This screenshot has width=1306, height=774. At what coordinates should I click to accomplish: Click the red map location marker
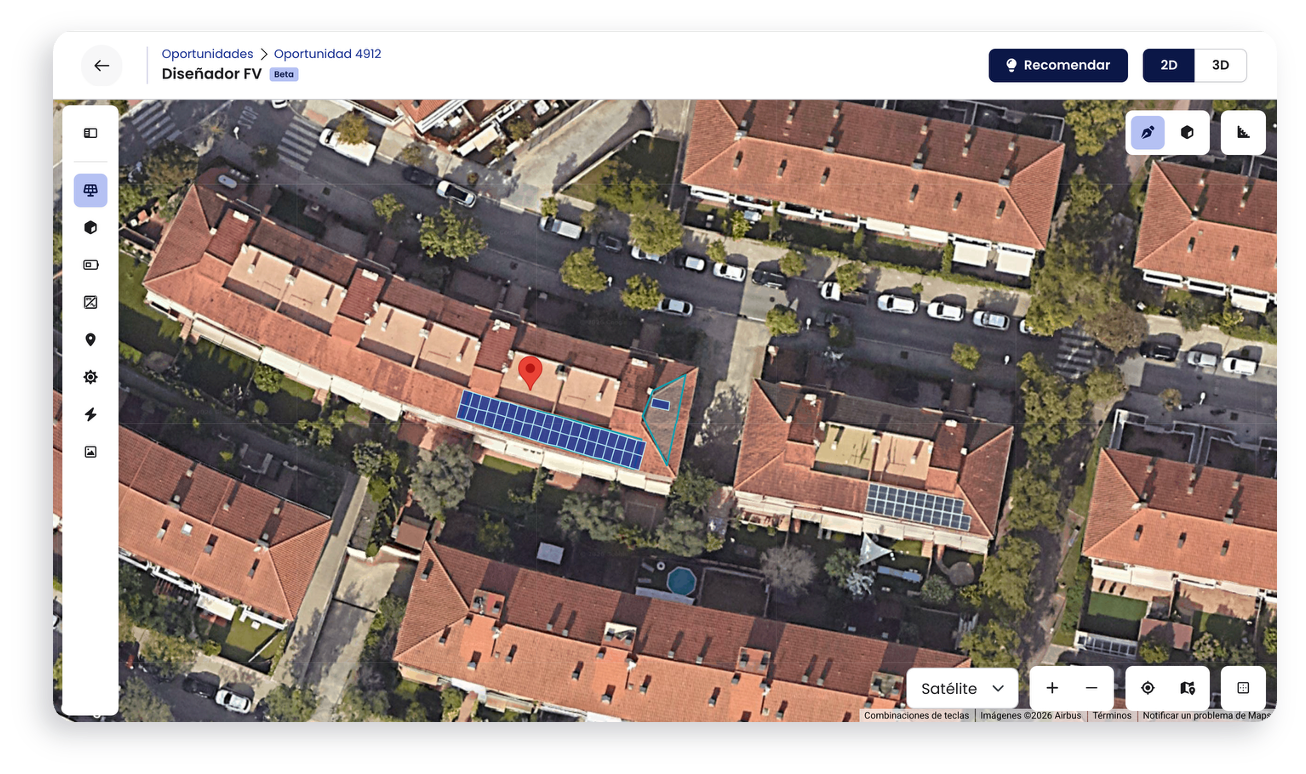tap(532, 373)
